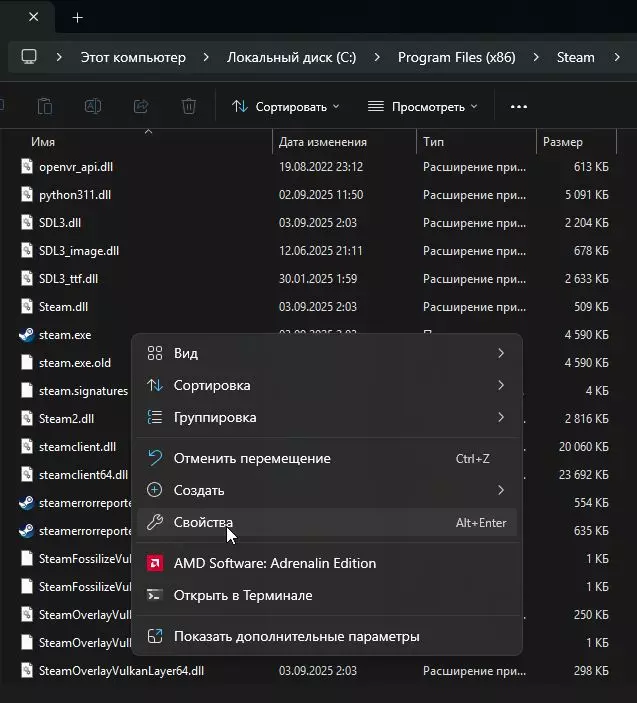The width and height of the screenshot is (637, 703).
Task: Click the Rename icon in the toolbar
Action: click(x=92, y=106)
